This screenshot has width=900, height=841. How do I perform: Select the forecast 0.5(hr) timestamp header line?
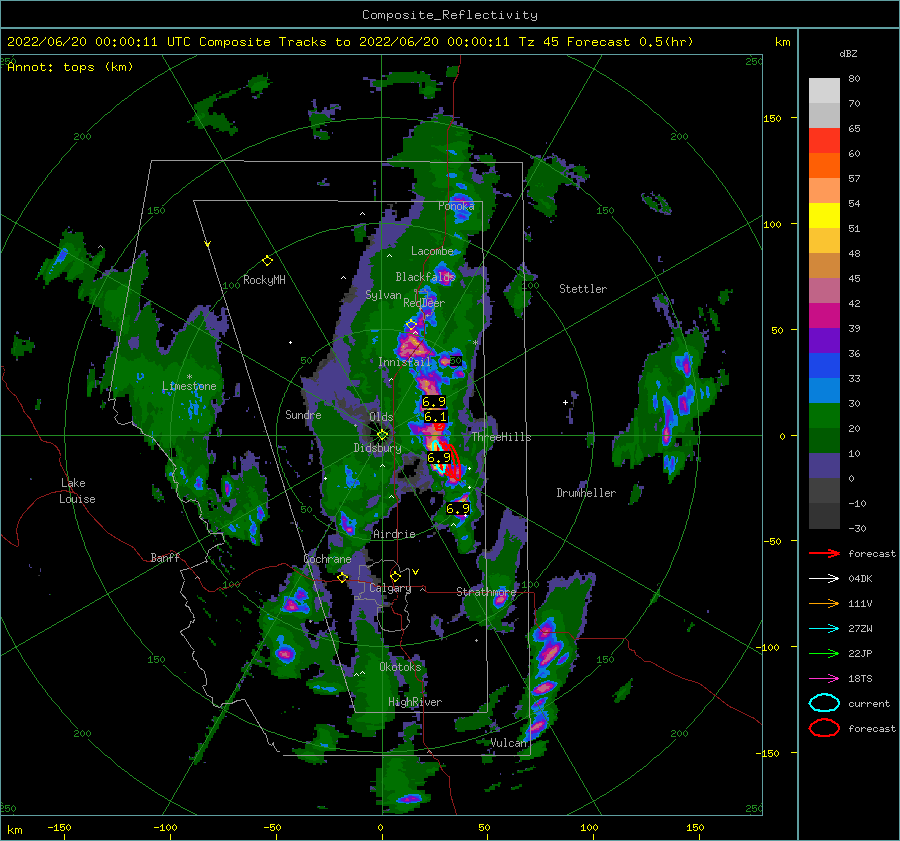(x=350, y=42)
